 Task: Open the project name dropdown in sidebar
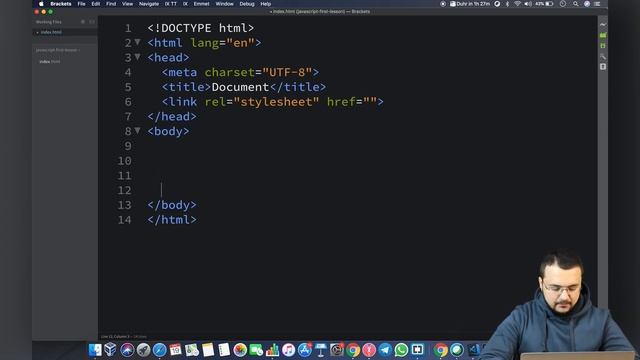pos(58,50)
